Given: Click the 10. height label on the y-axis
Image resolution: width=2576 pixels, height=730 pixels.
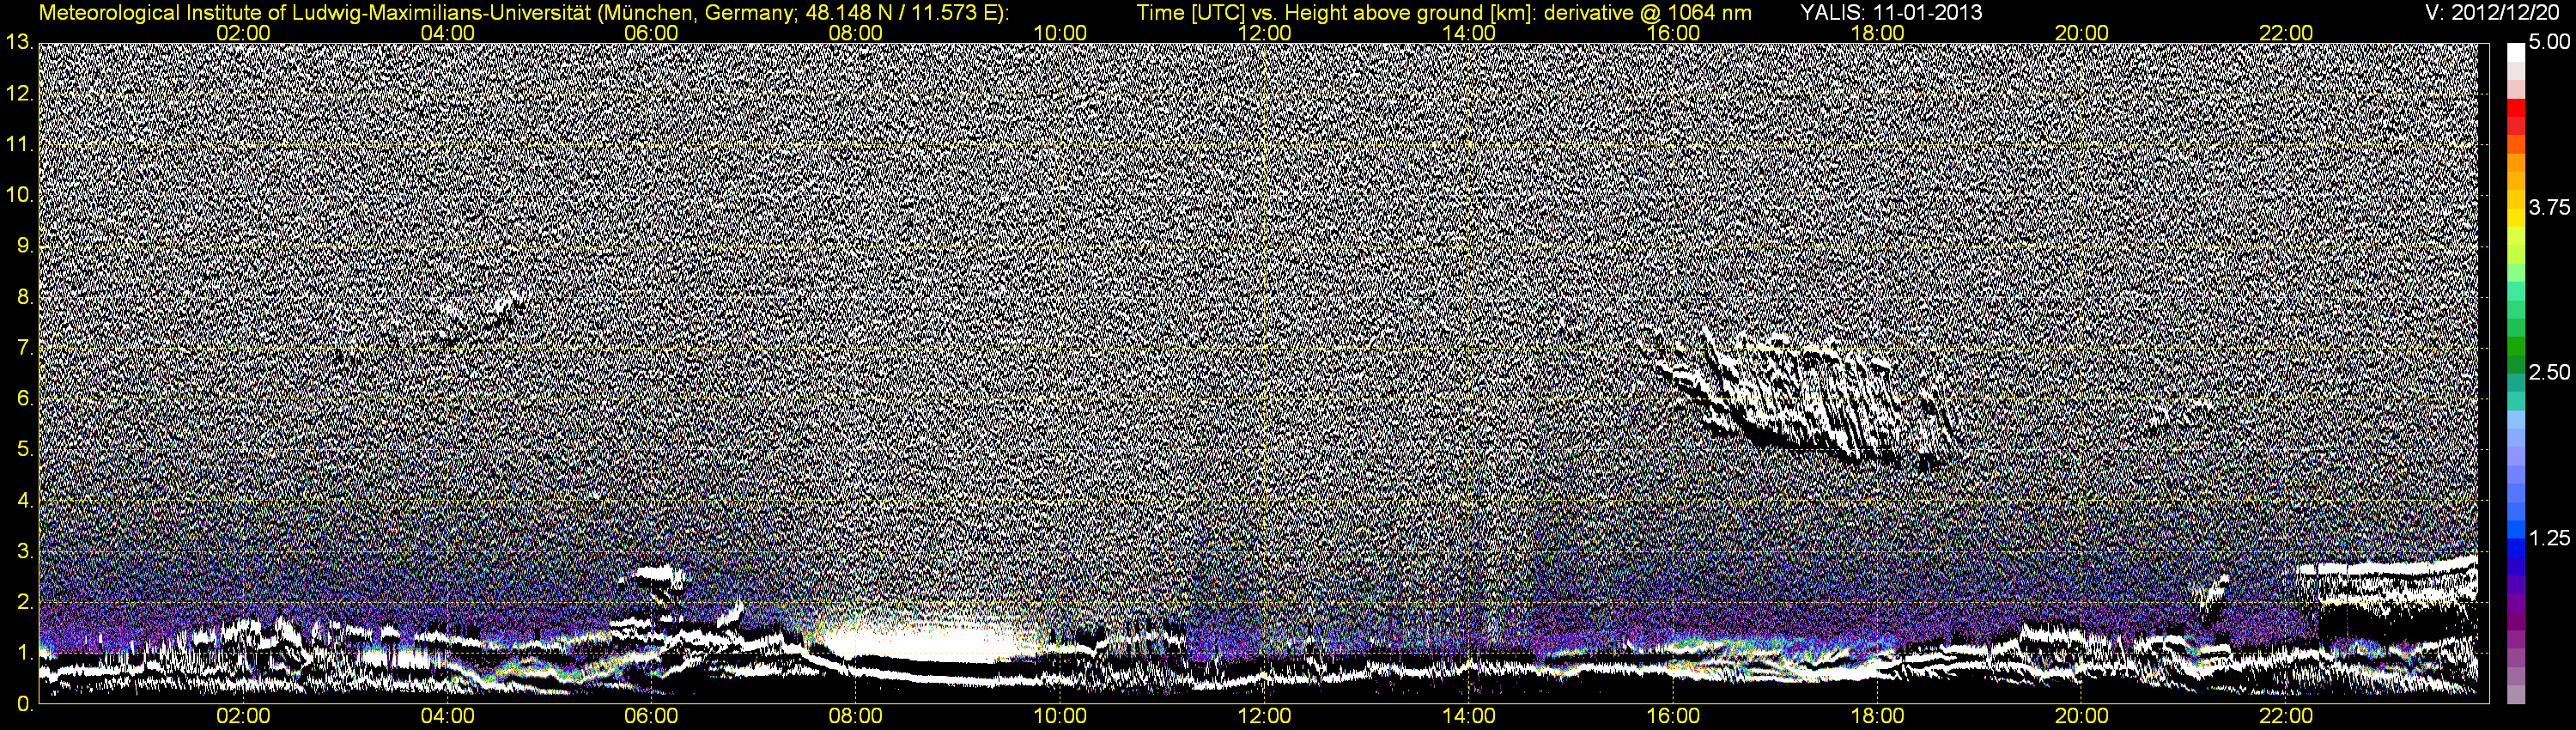Looking at the screenshot, I should [18, 195].
